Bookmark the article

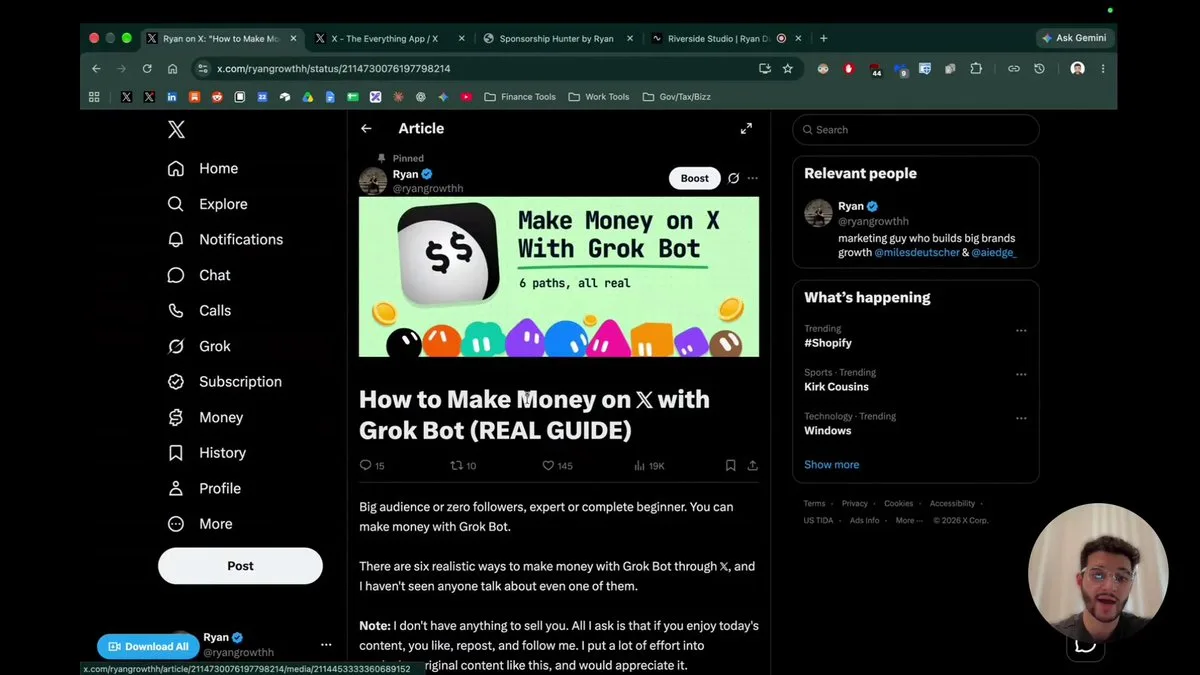[730, 465]
